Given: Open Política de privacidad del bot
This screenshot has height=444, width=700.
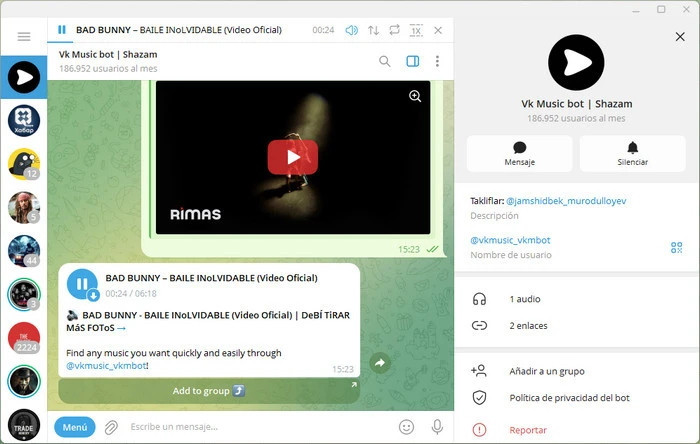Looking at the screenshot, I should click(576, 398).
